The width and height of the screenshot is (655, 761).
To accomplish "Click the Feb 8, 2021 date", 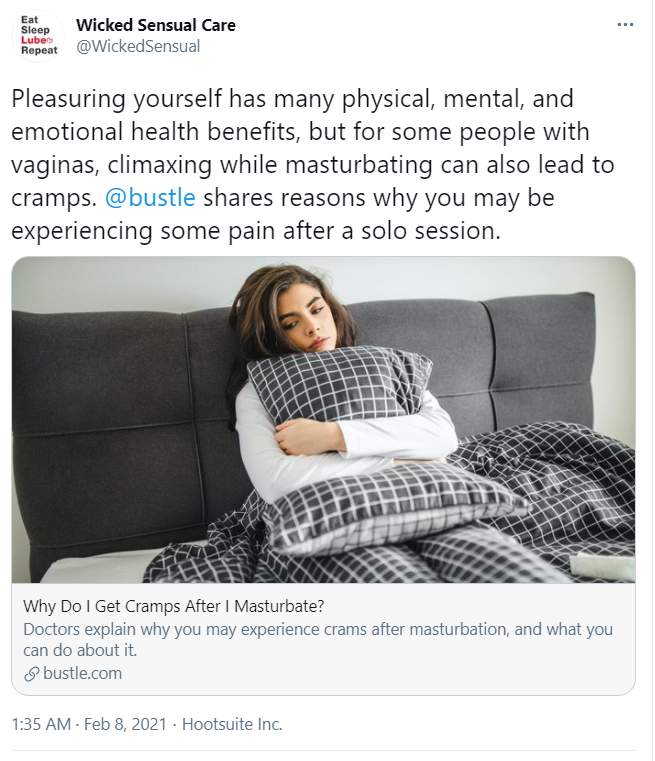I will point(125,725).
